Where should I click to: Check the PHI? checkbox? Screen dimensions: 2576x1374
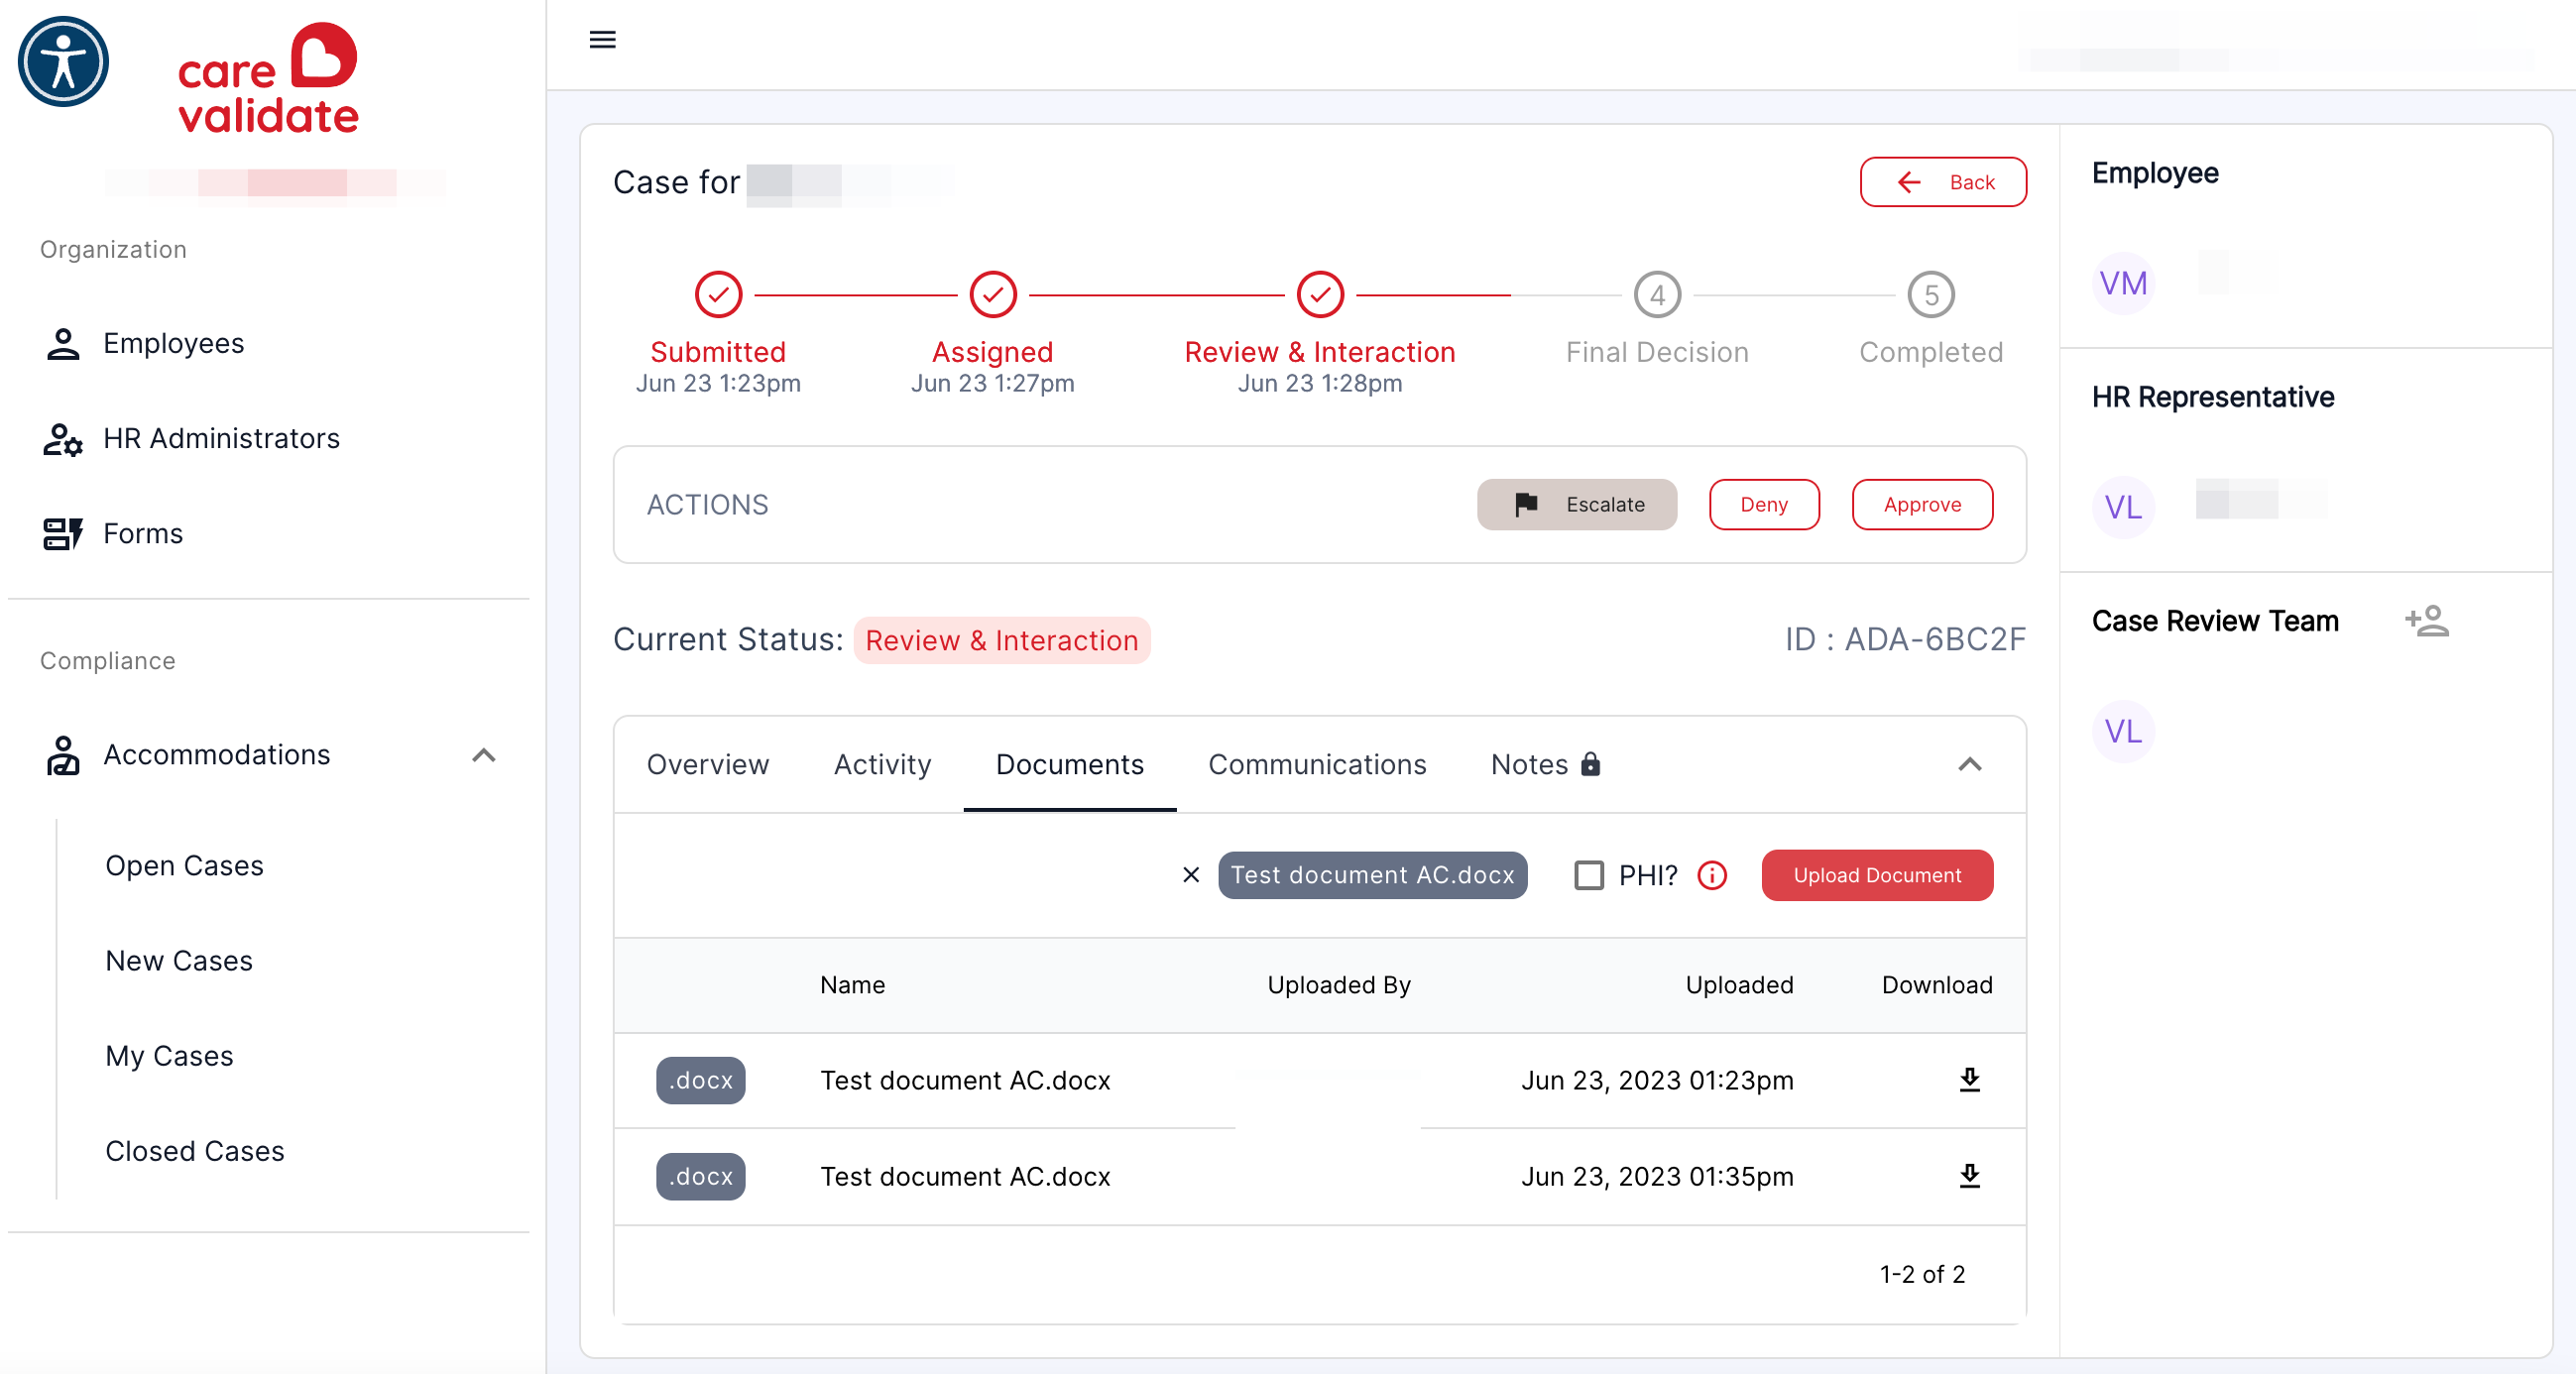[1589, 875]
